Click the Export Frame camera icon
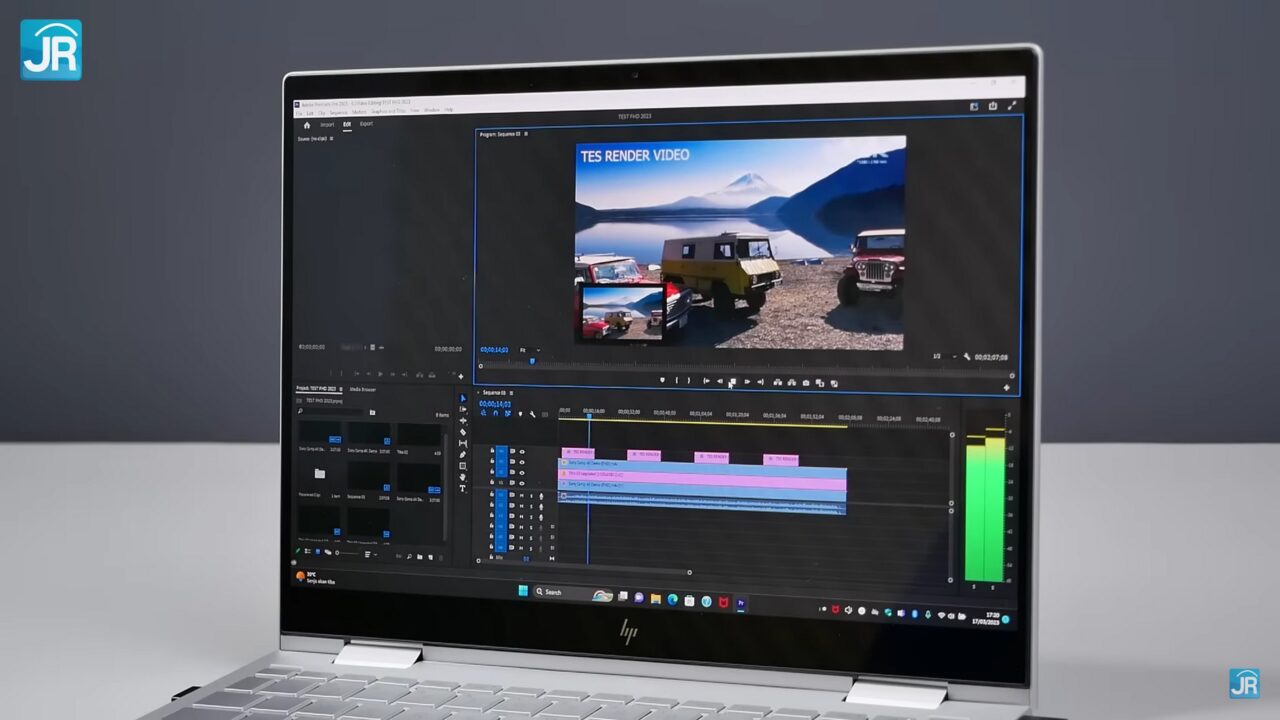1280x720 pixels. coord(806,382)
